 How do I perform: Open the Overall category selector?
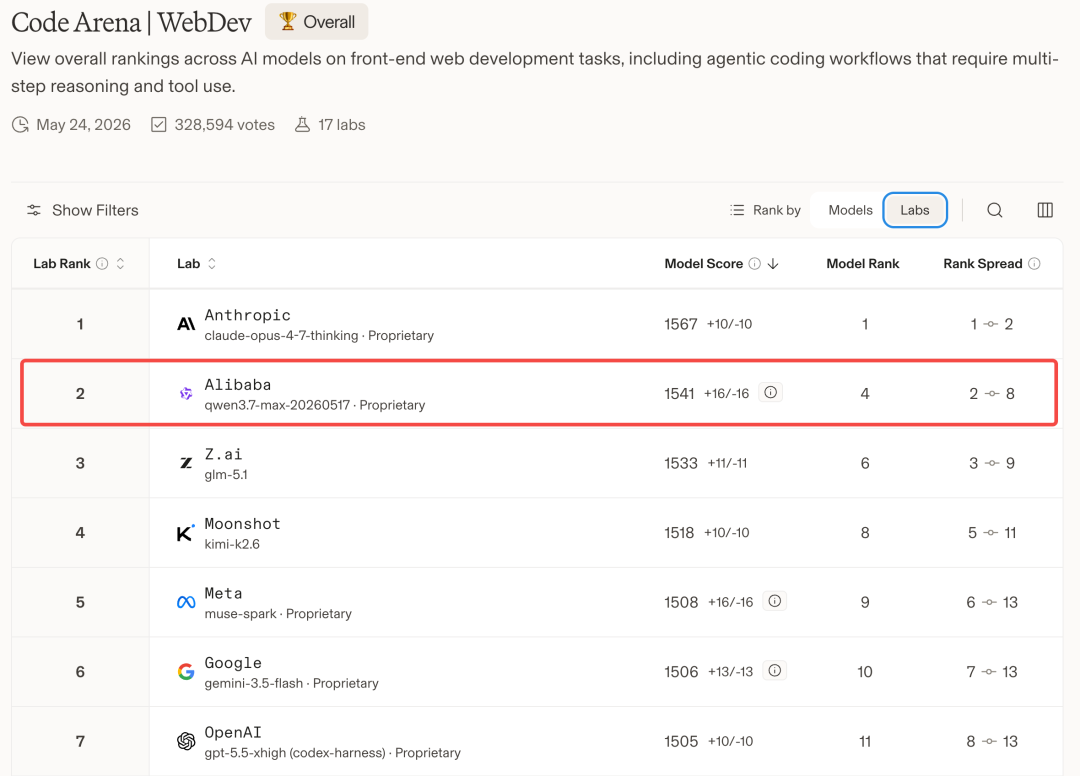(317, 22)
